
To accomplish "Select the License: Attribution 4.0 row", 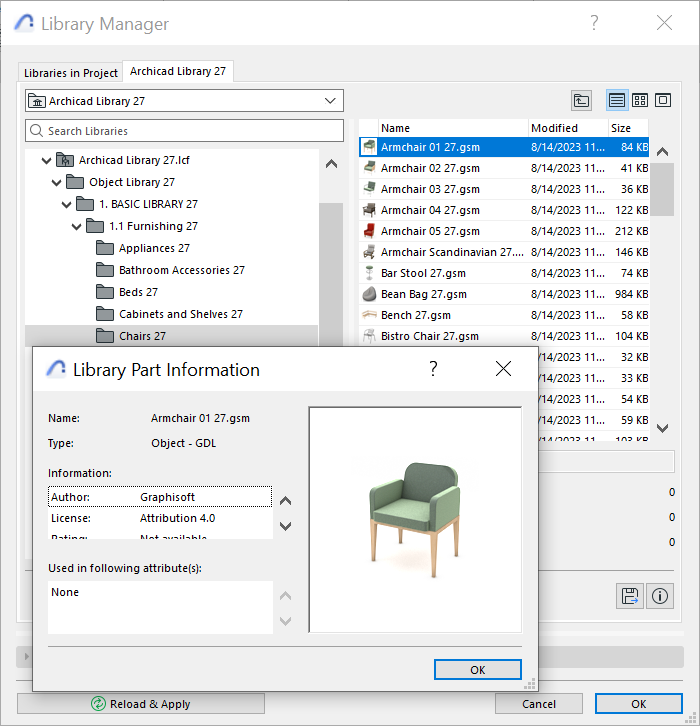I will click(x=160, y=518).
